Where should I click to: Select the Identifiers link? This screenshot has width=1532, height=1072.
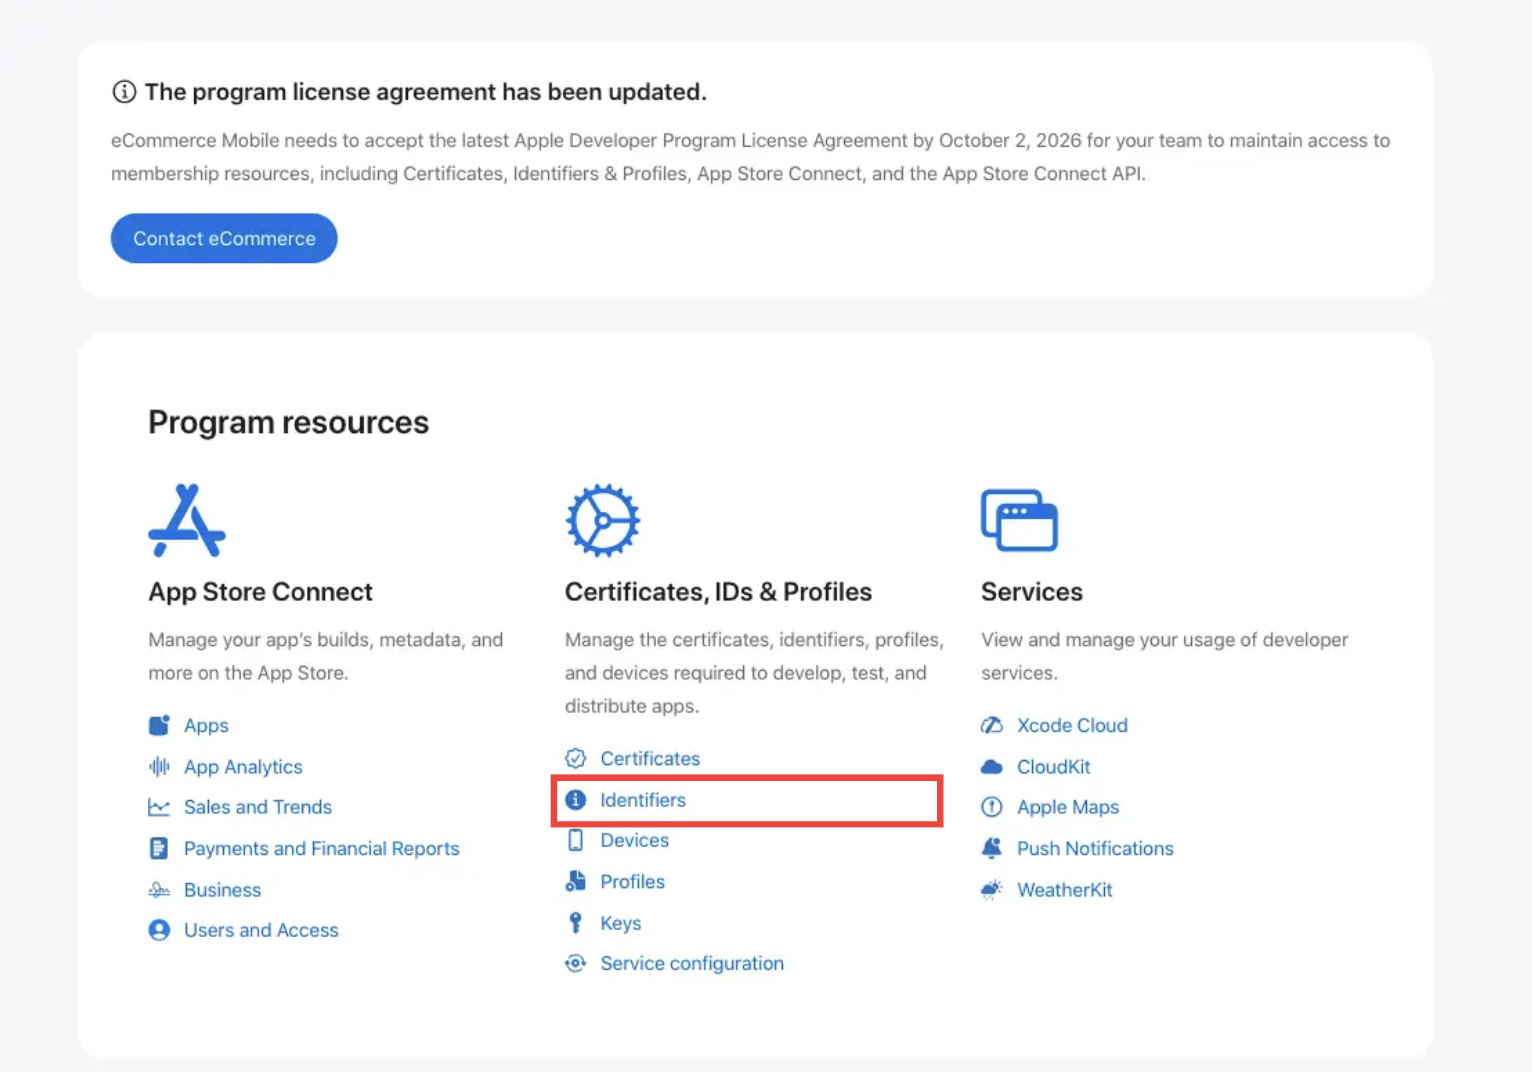point(643,800)
